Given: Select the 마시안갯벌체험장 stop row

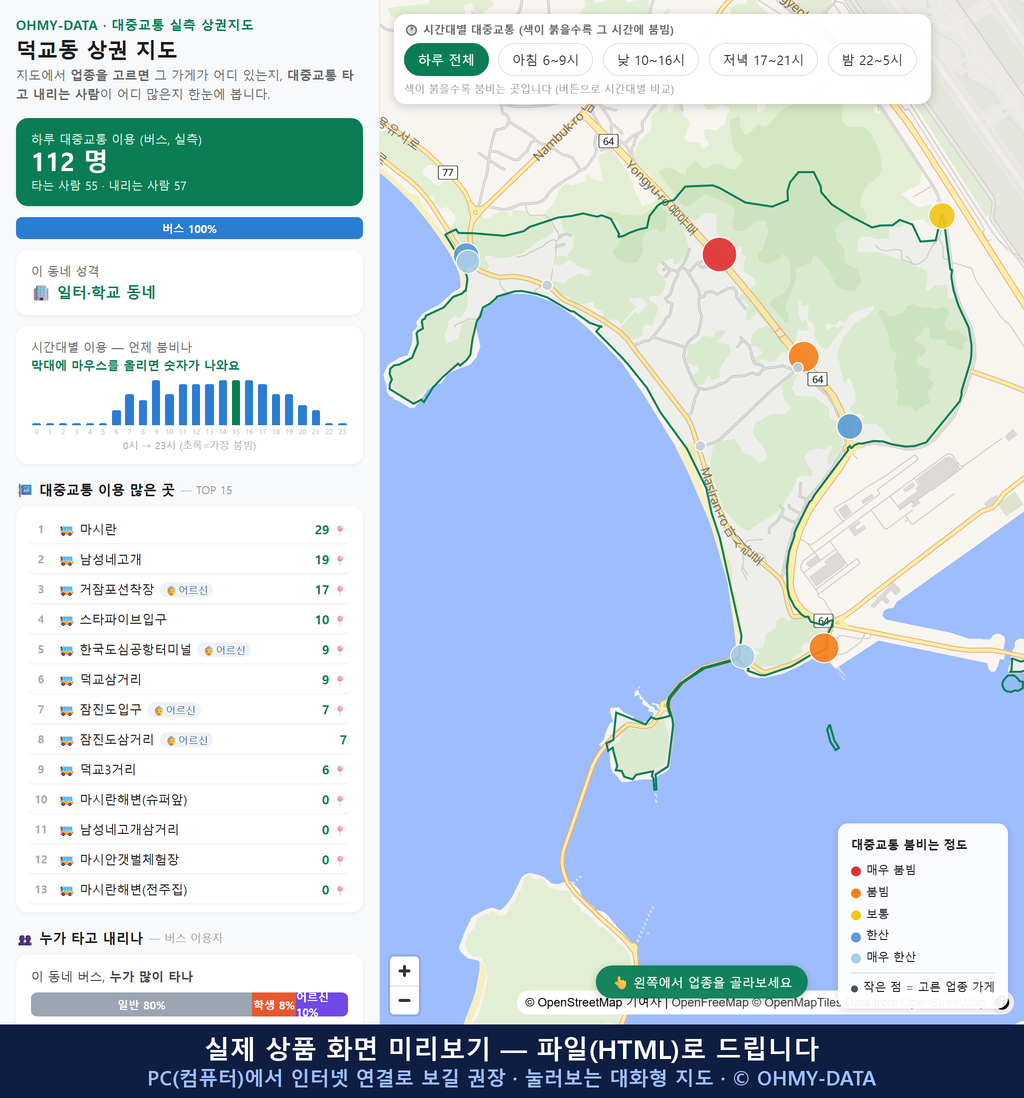Looking at the screenshot, I should tap(189, 859).
